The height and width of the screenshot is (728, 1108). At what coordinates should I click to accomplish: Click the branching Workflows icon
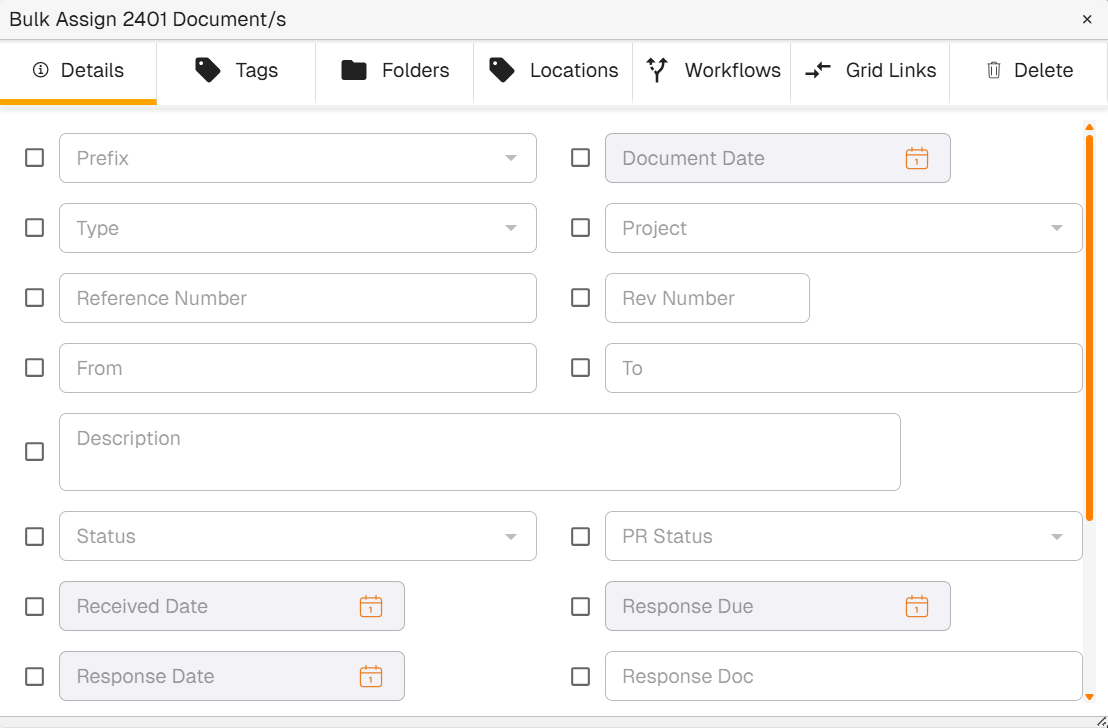click(x=657, y=70)
